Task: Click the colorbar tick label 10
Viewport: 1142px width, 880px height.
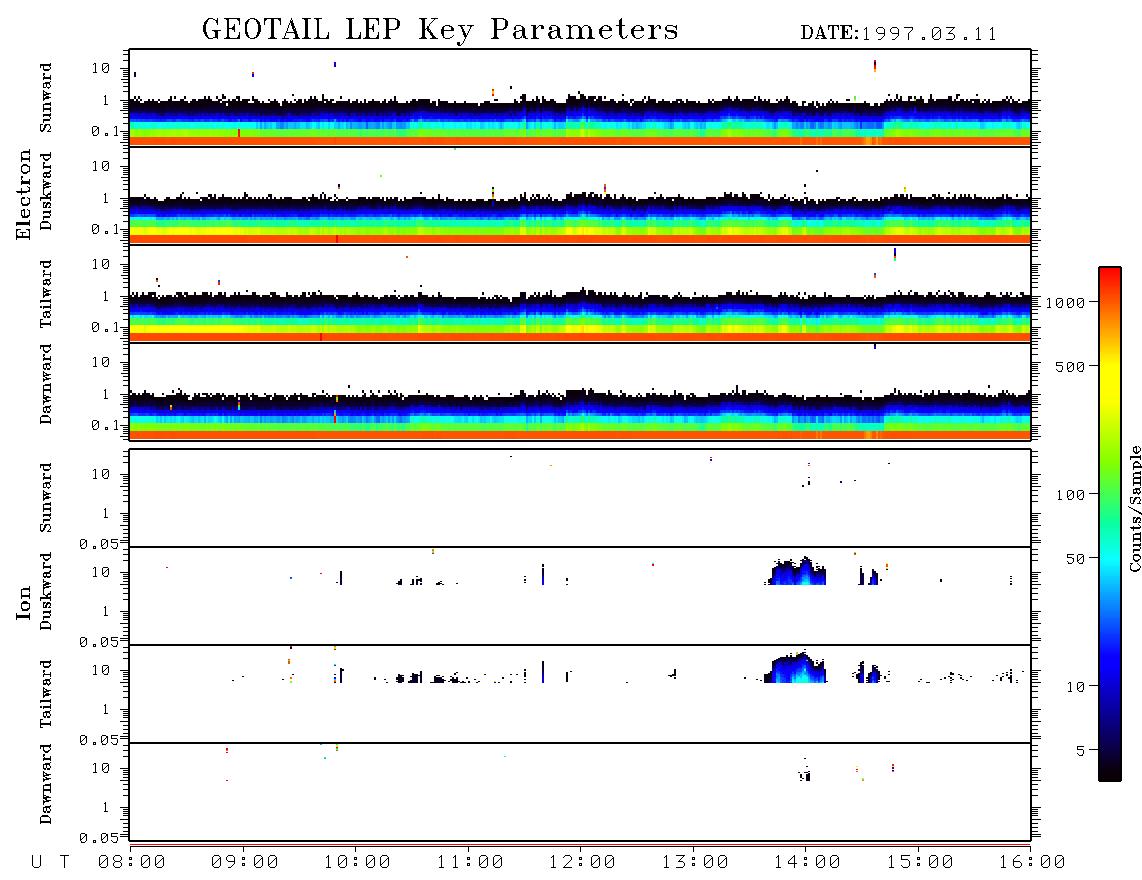Action: [x=1075, y=686]
